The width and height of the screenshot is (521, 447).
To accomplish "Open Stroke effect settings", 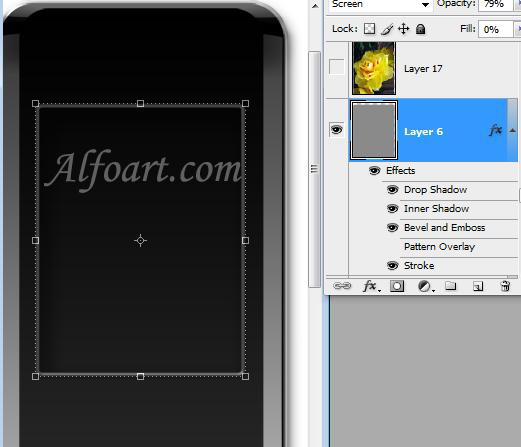I will click(419, 266).
